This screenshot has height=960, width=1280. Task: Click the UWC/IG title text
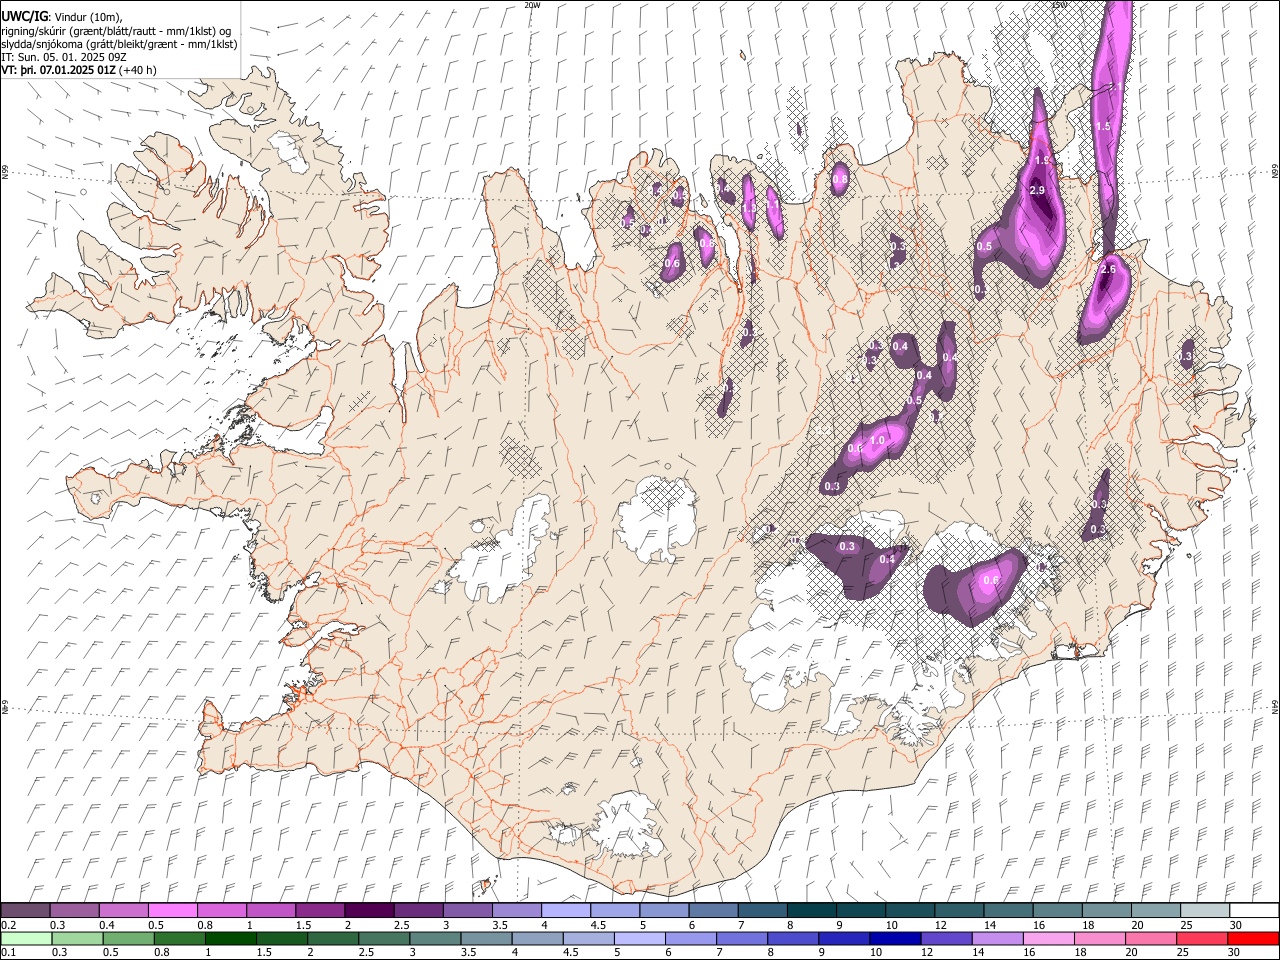click(x=23, y=16)
